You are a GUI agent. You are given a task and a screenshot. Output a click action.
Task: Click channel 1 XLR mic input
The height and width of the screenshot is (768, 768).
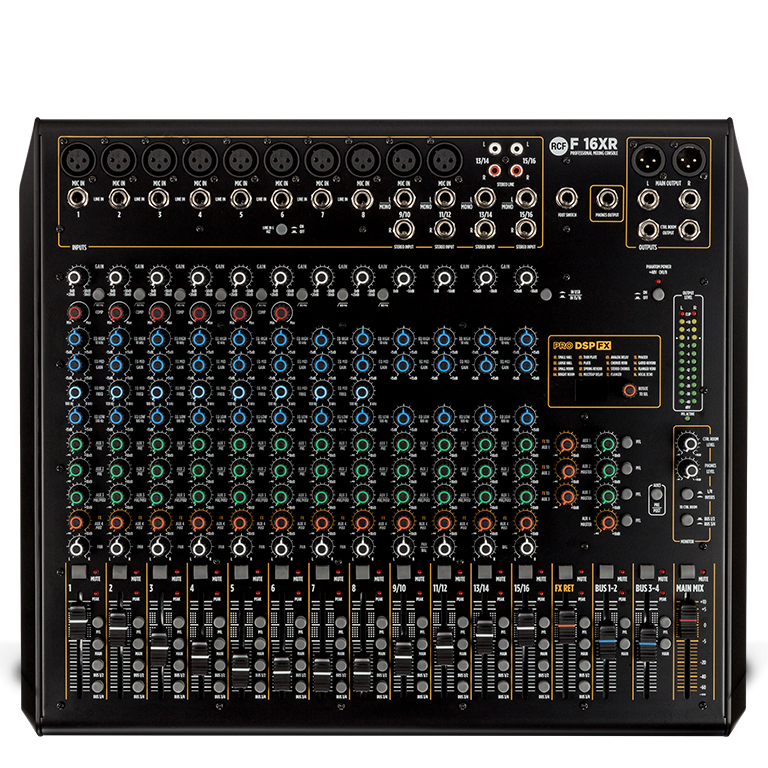[74, 158]
